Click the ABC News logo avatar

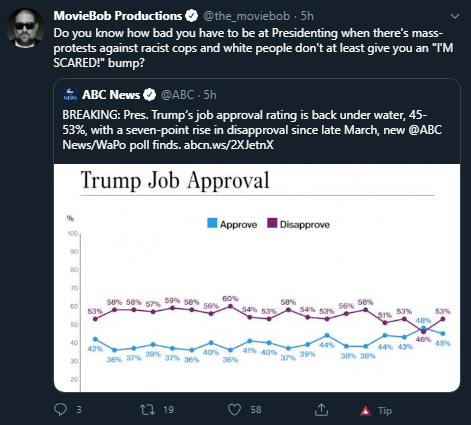click(70, 95)
